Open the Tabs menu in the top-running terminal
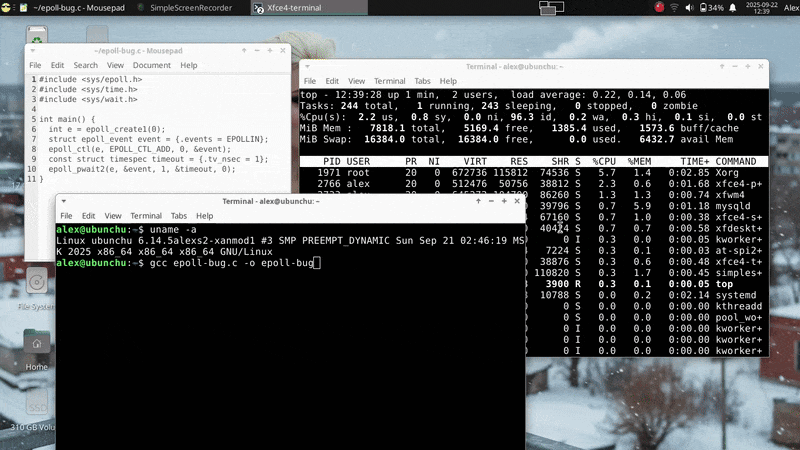Screen dimensions: 800x450 (422, 81)
